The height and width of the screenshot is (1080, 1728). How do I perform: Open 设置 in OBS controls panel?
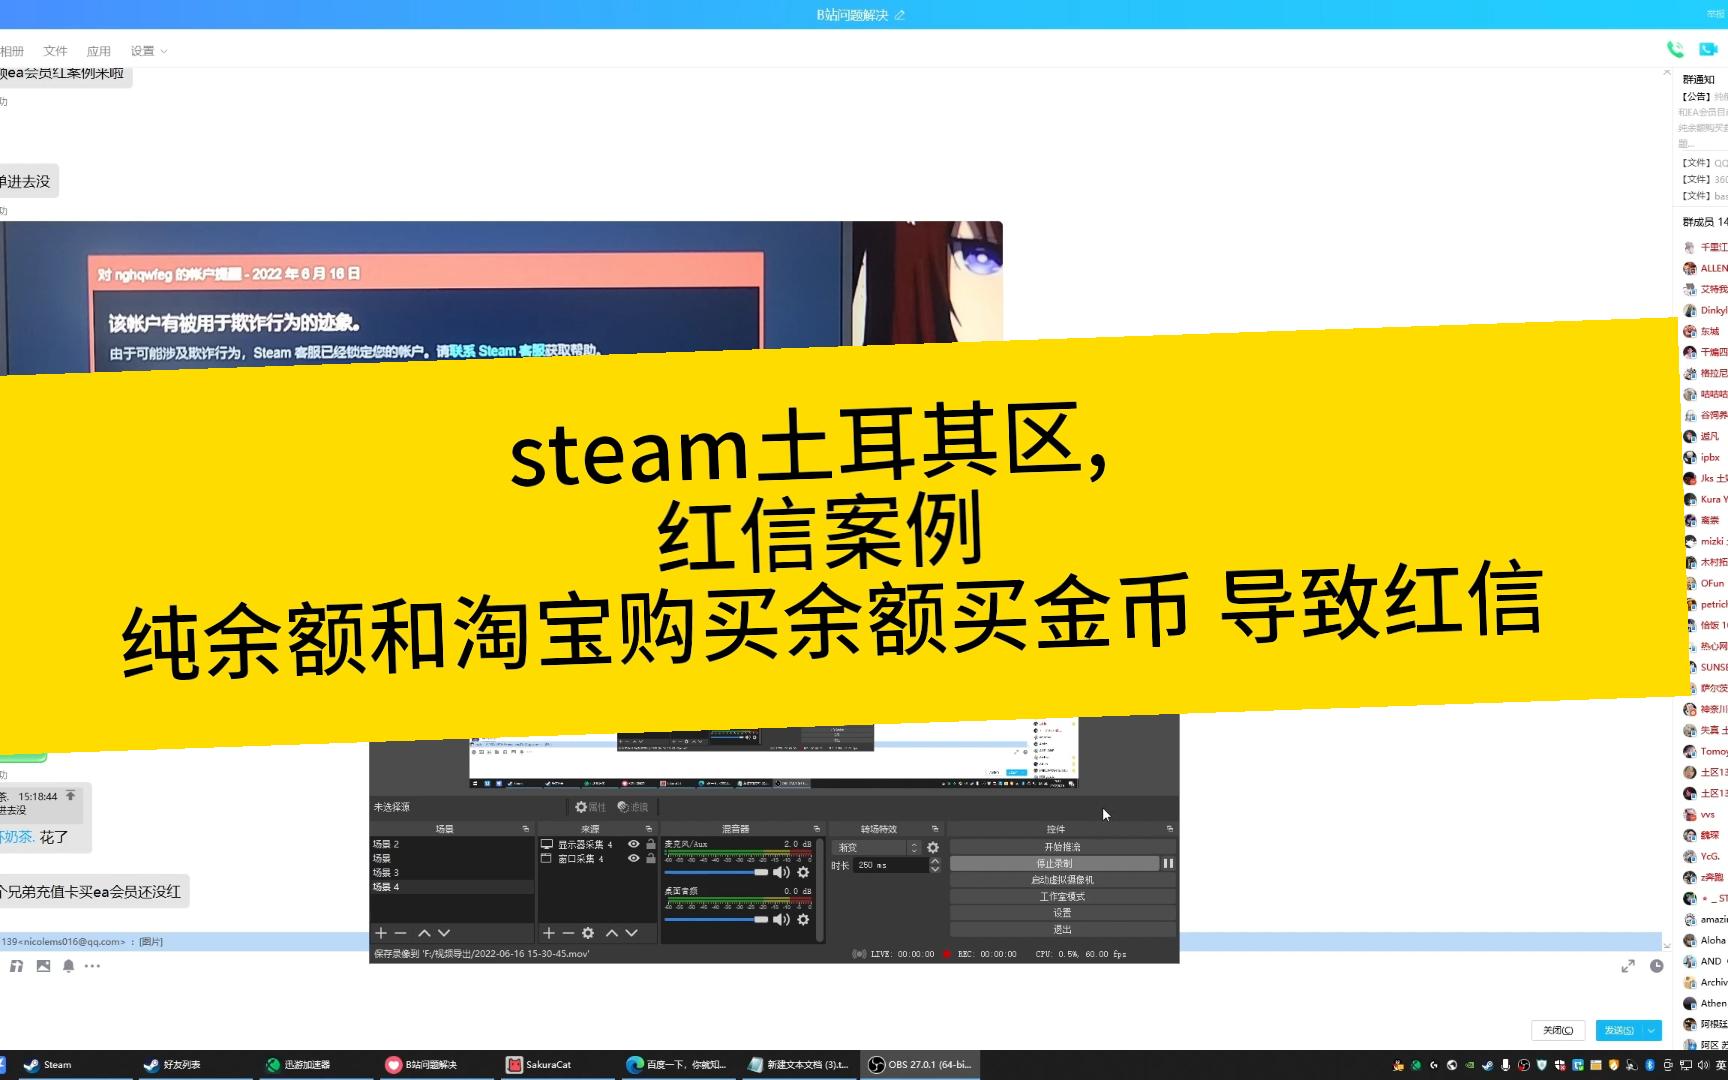tap(1062, 913)
